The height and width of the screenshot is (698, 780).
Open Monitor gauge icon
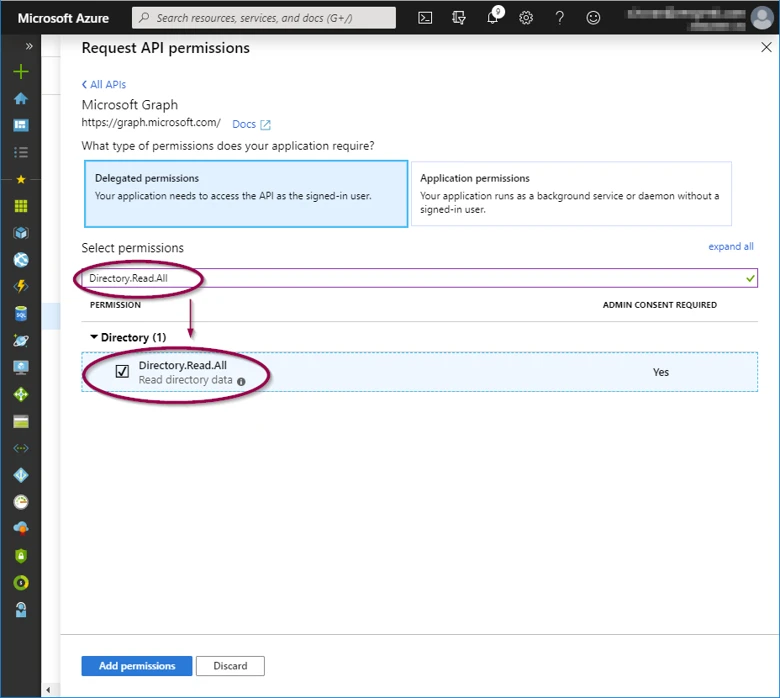(21, 502)
